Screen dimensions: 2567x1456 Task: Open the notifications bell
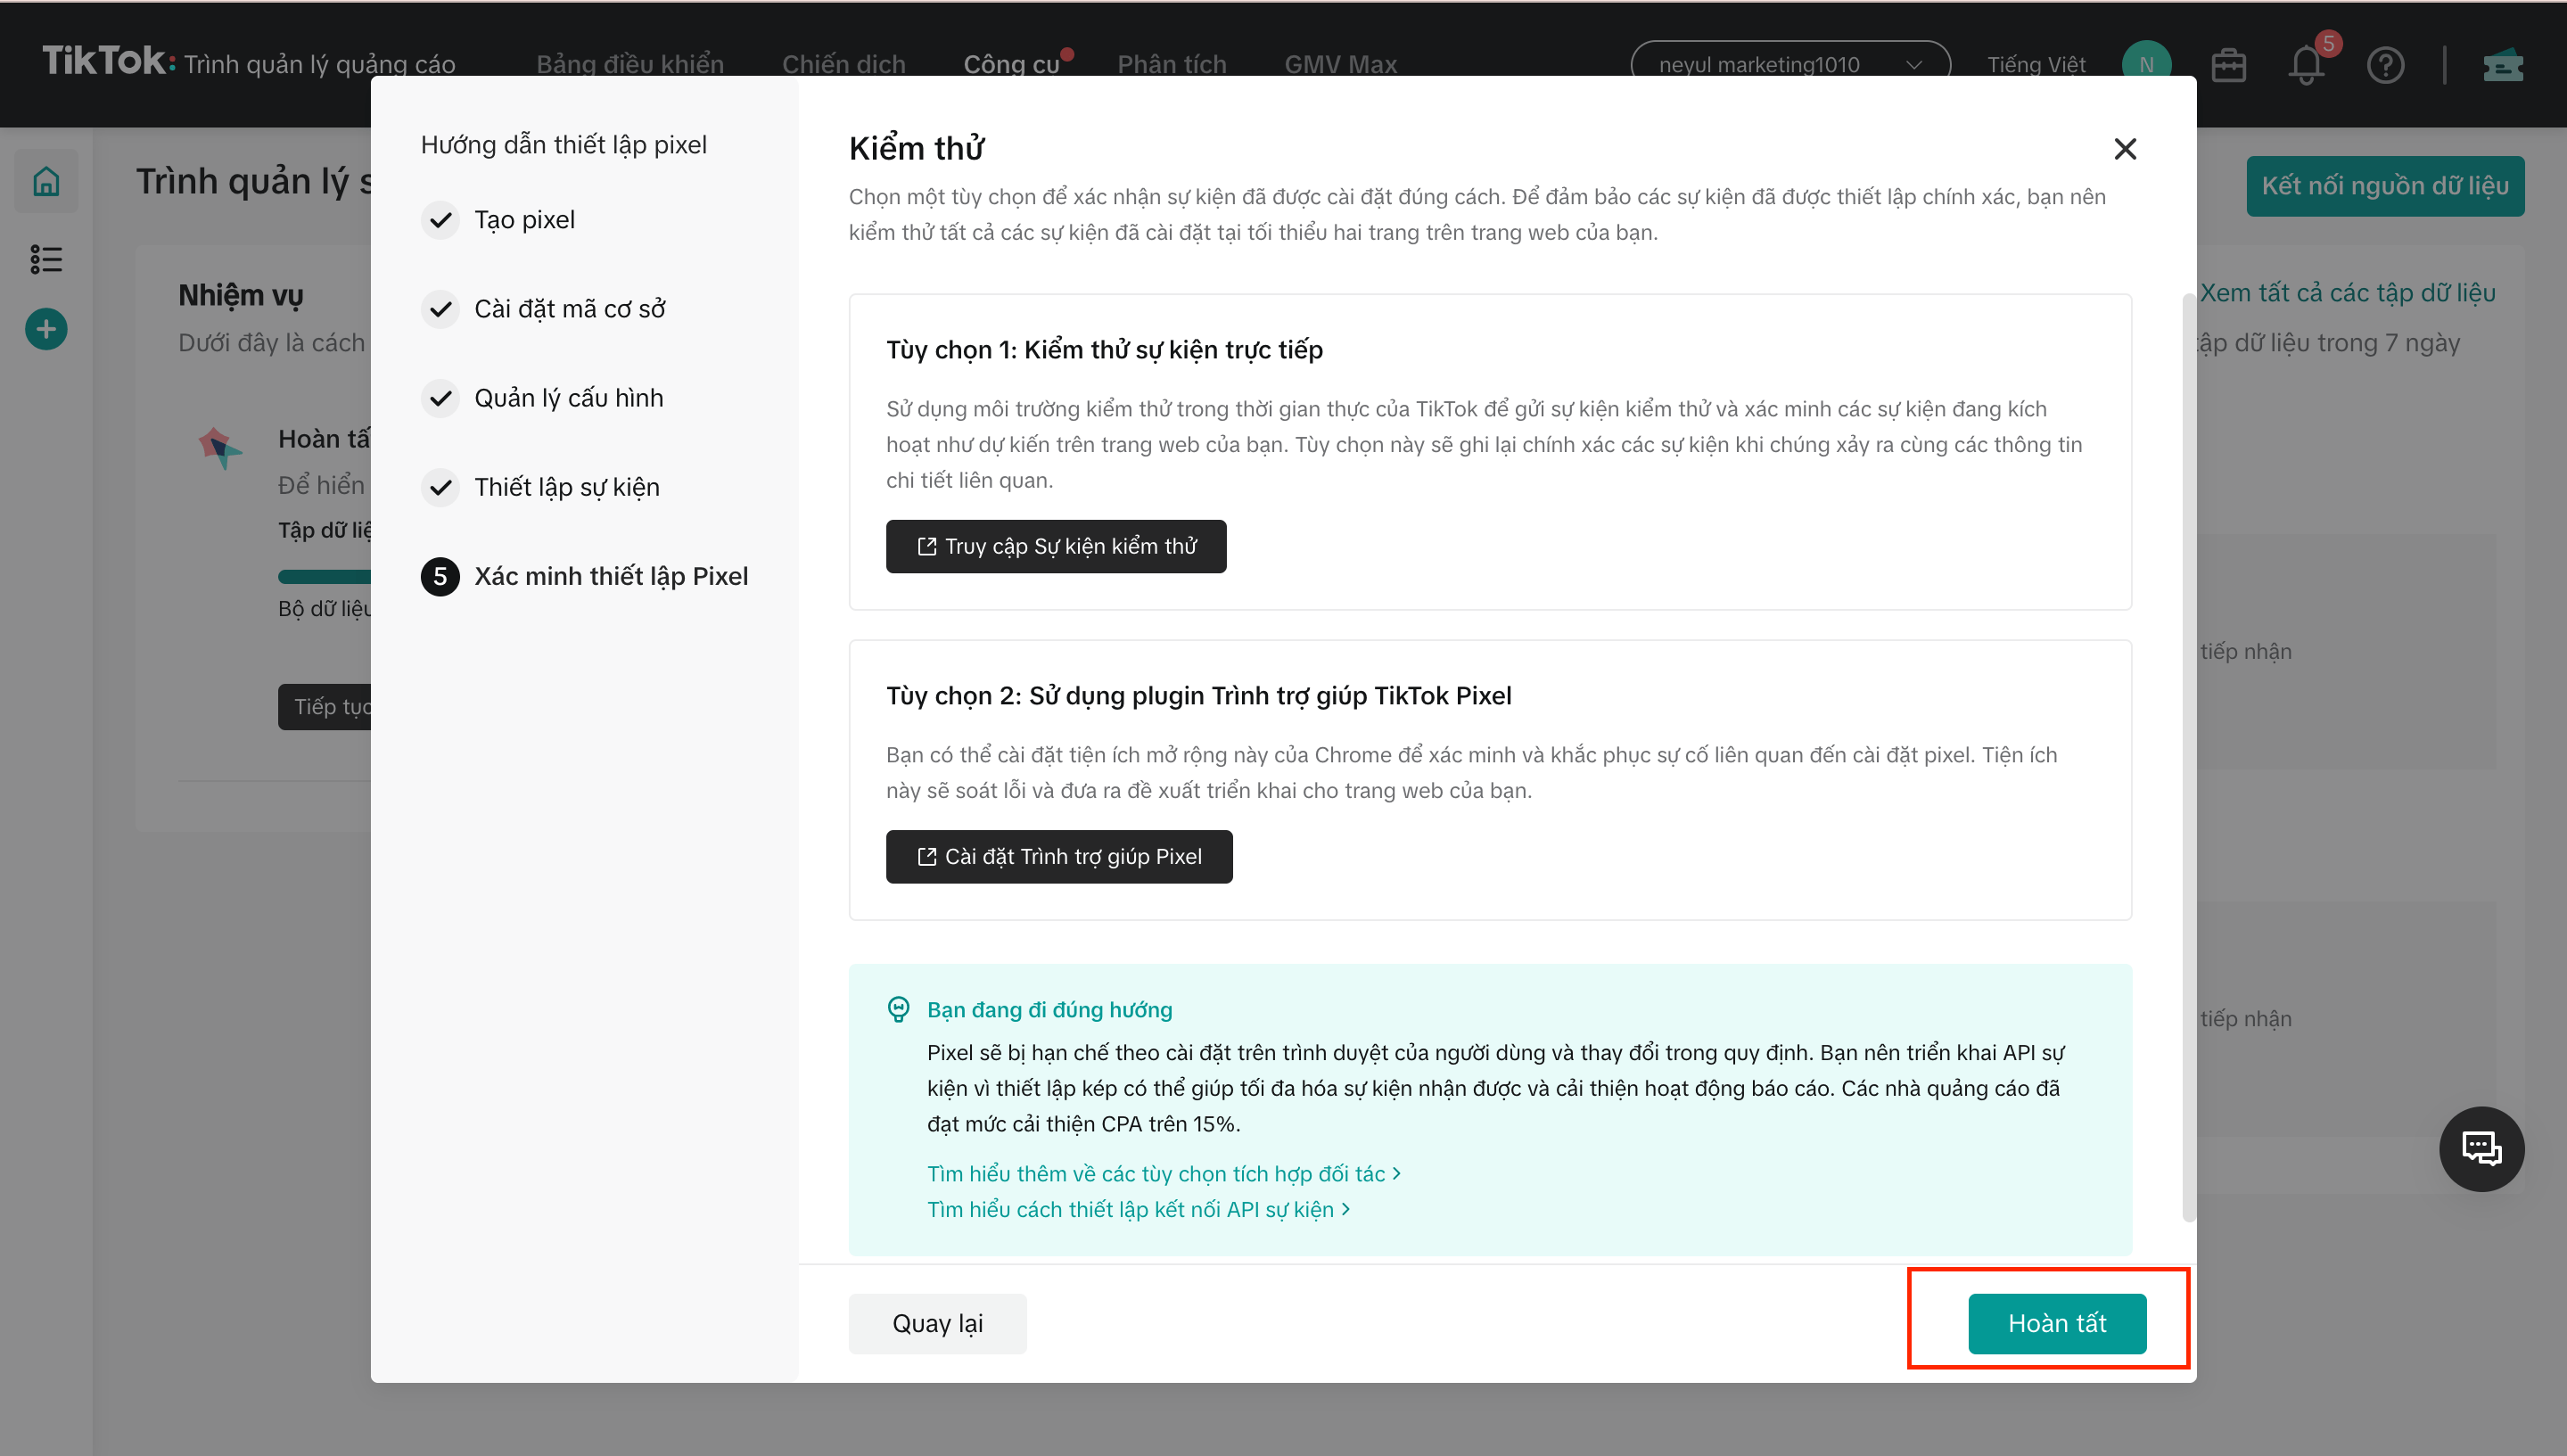click(x=2306, y=65)
